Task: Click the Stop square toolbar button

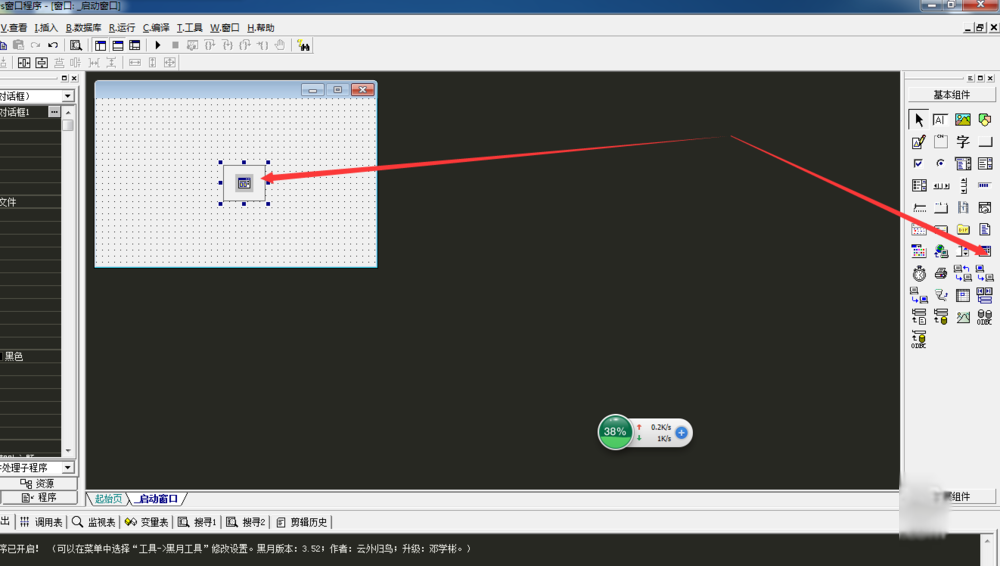Action: point(175,45)
